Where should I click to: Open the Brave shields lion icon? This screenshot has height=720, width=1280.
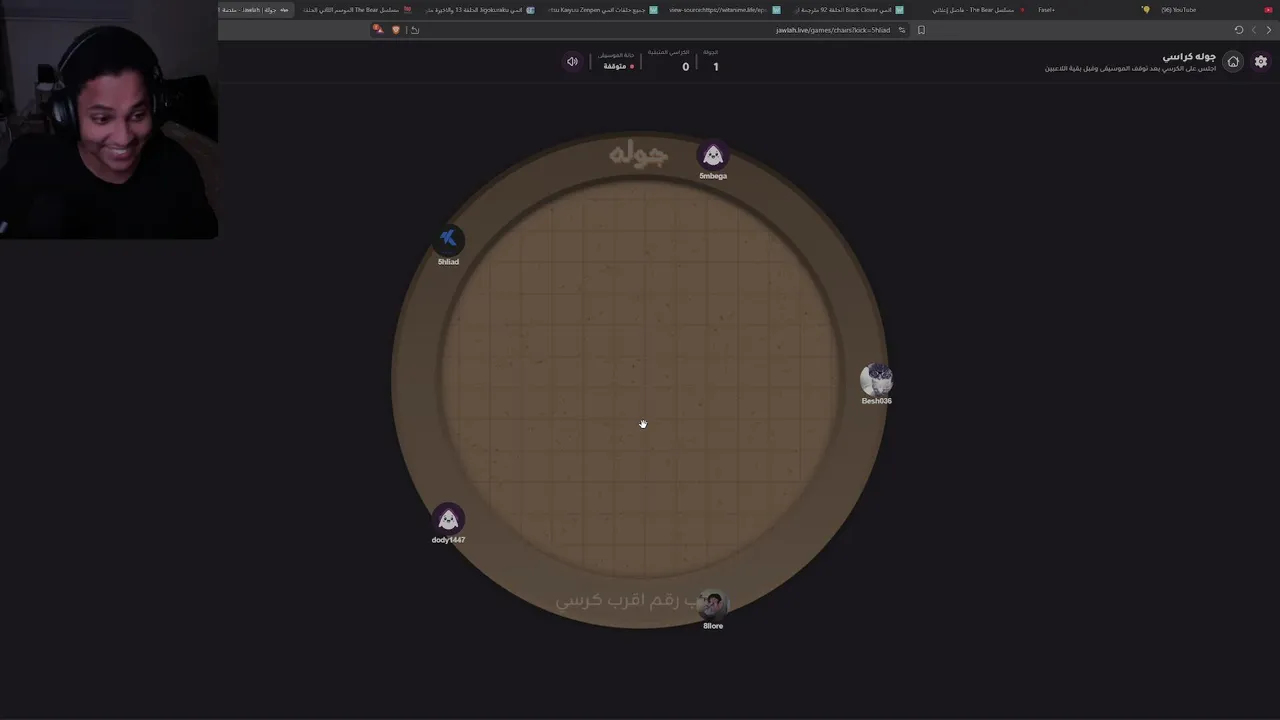[x=395, y=30]
